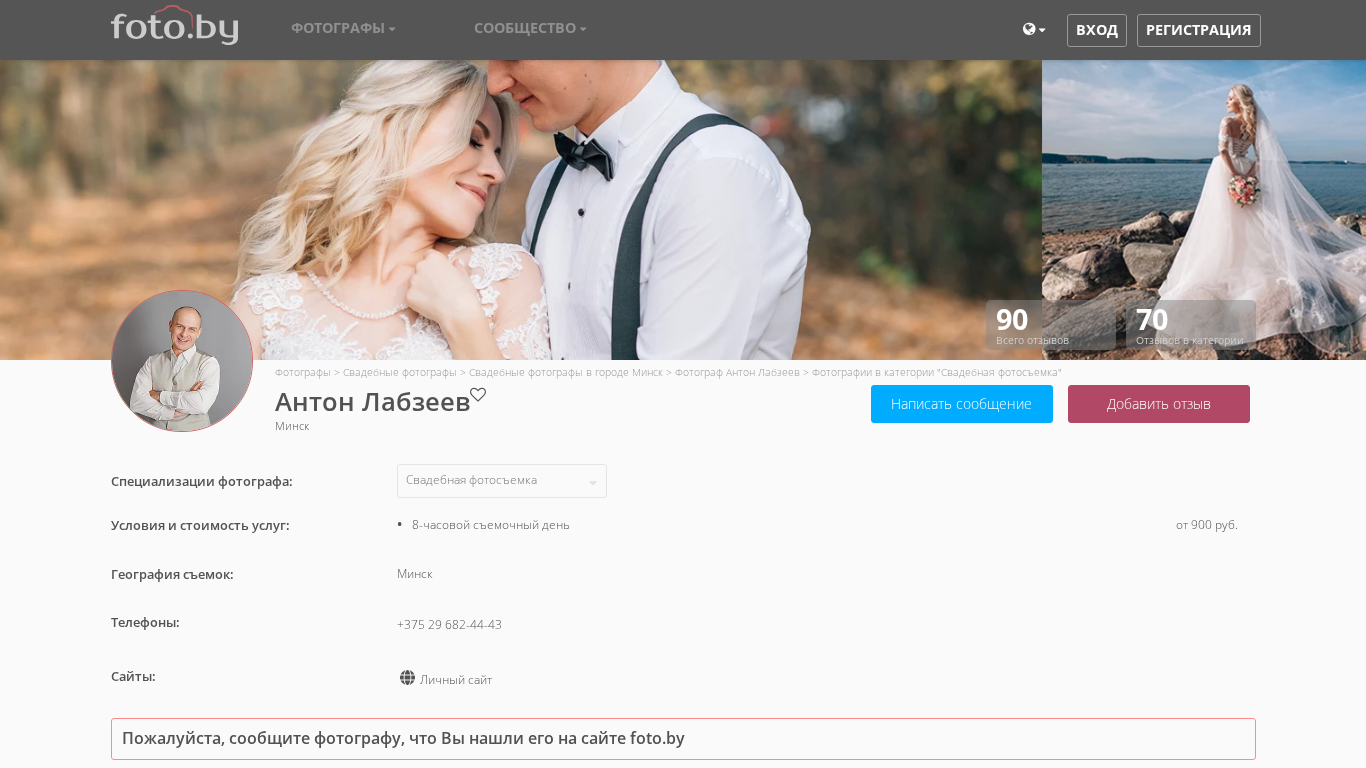Click the Вход button
1366x768 pixels.
click(1097, 30)
